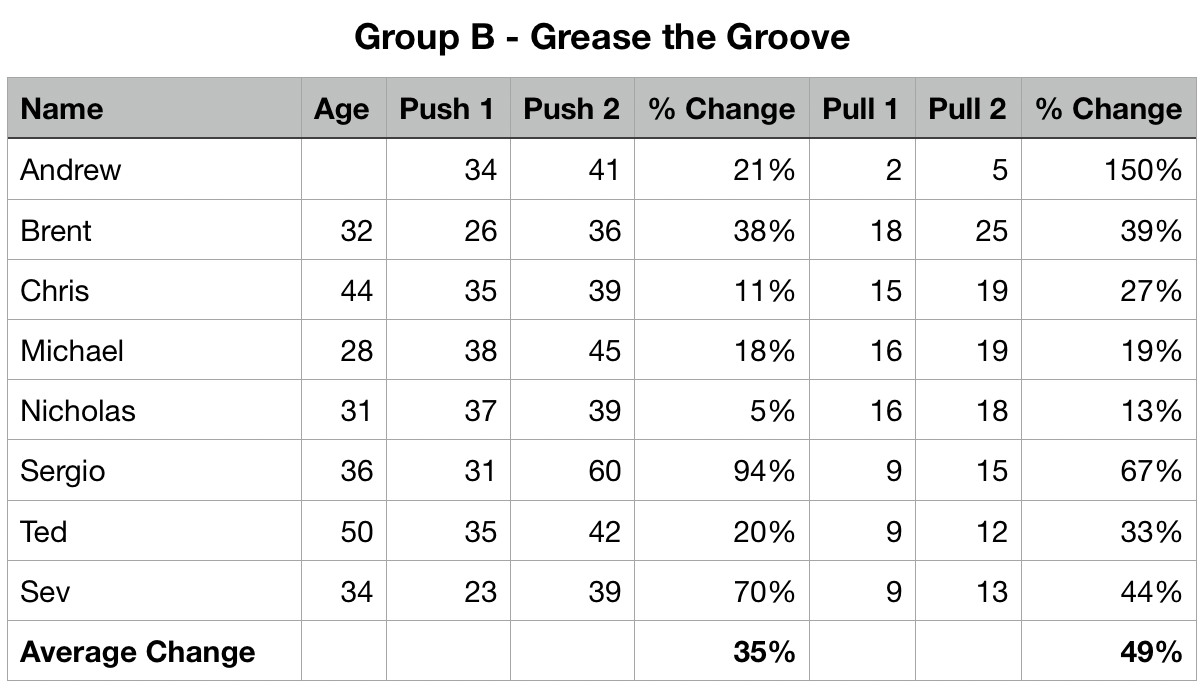The image size is (1202, 686).
Task: Click the Andrew name cell
Action: click(71, 170)
